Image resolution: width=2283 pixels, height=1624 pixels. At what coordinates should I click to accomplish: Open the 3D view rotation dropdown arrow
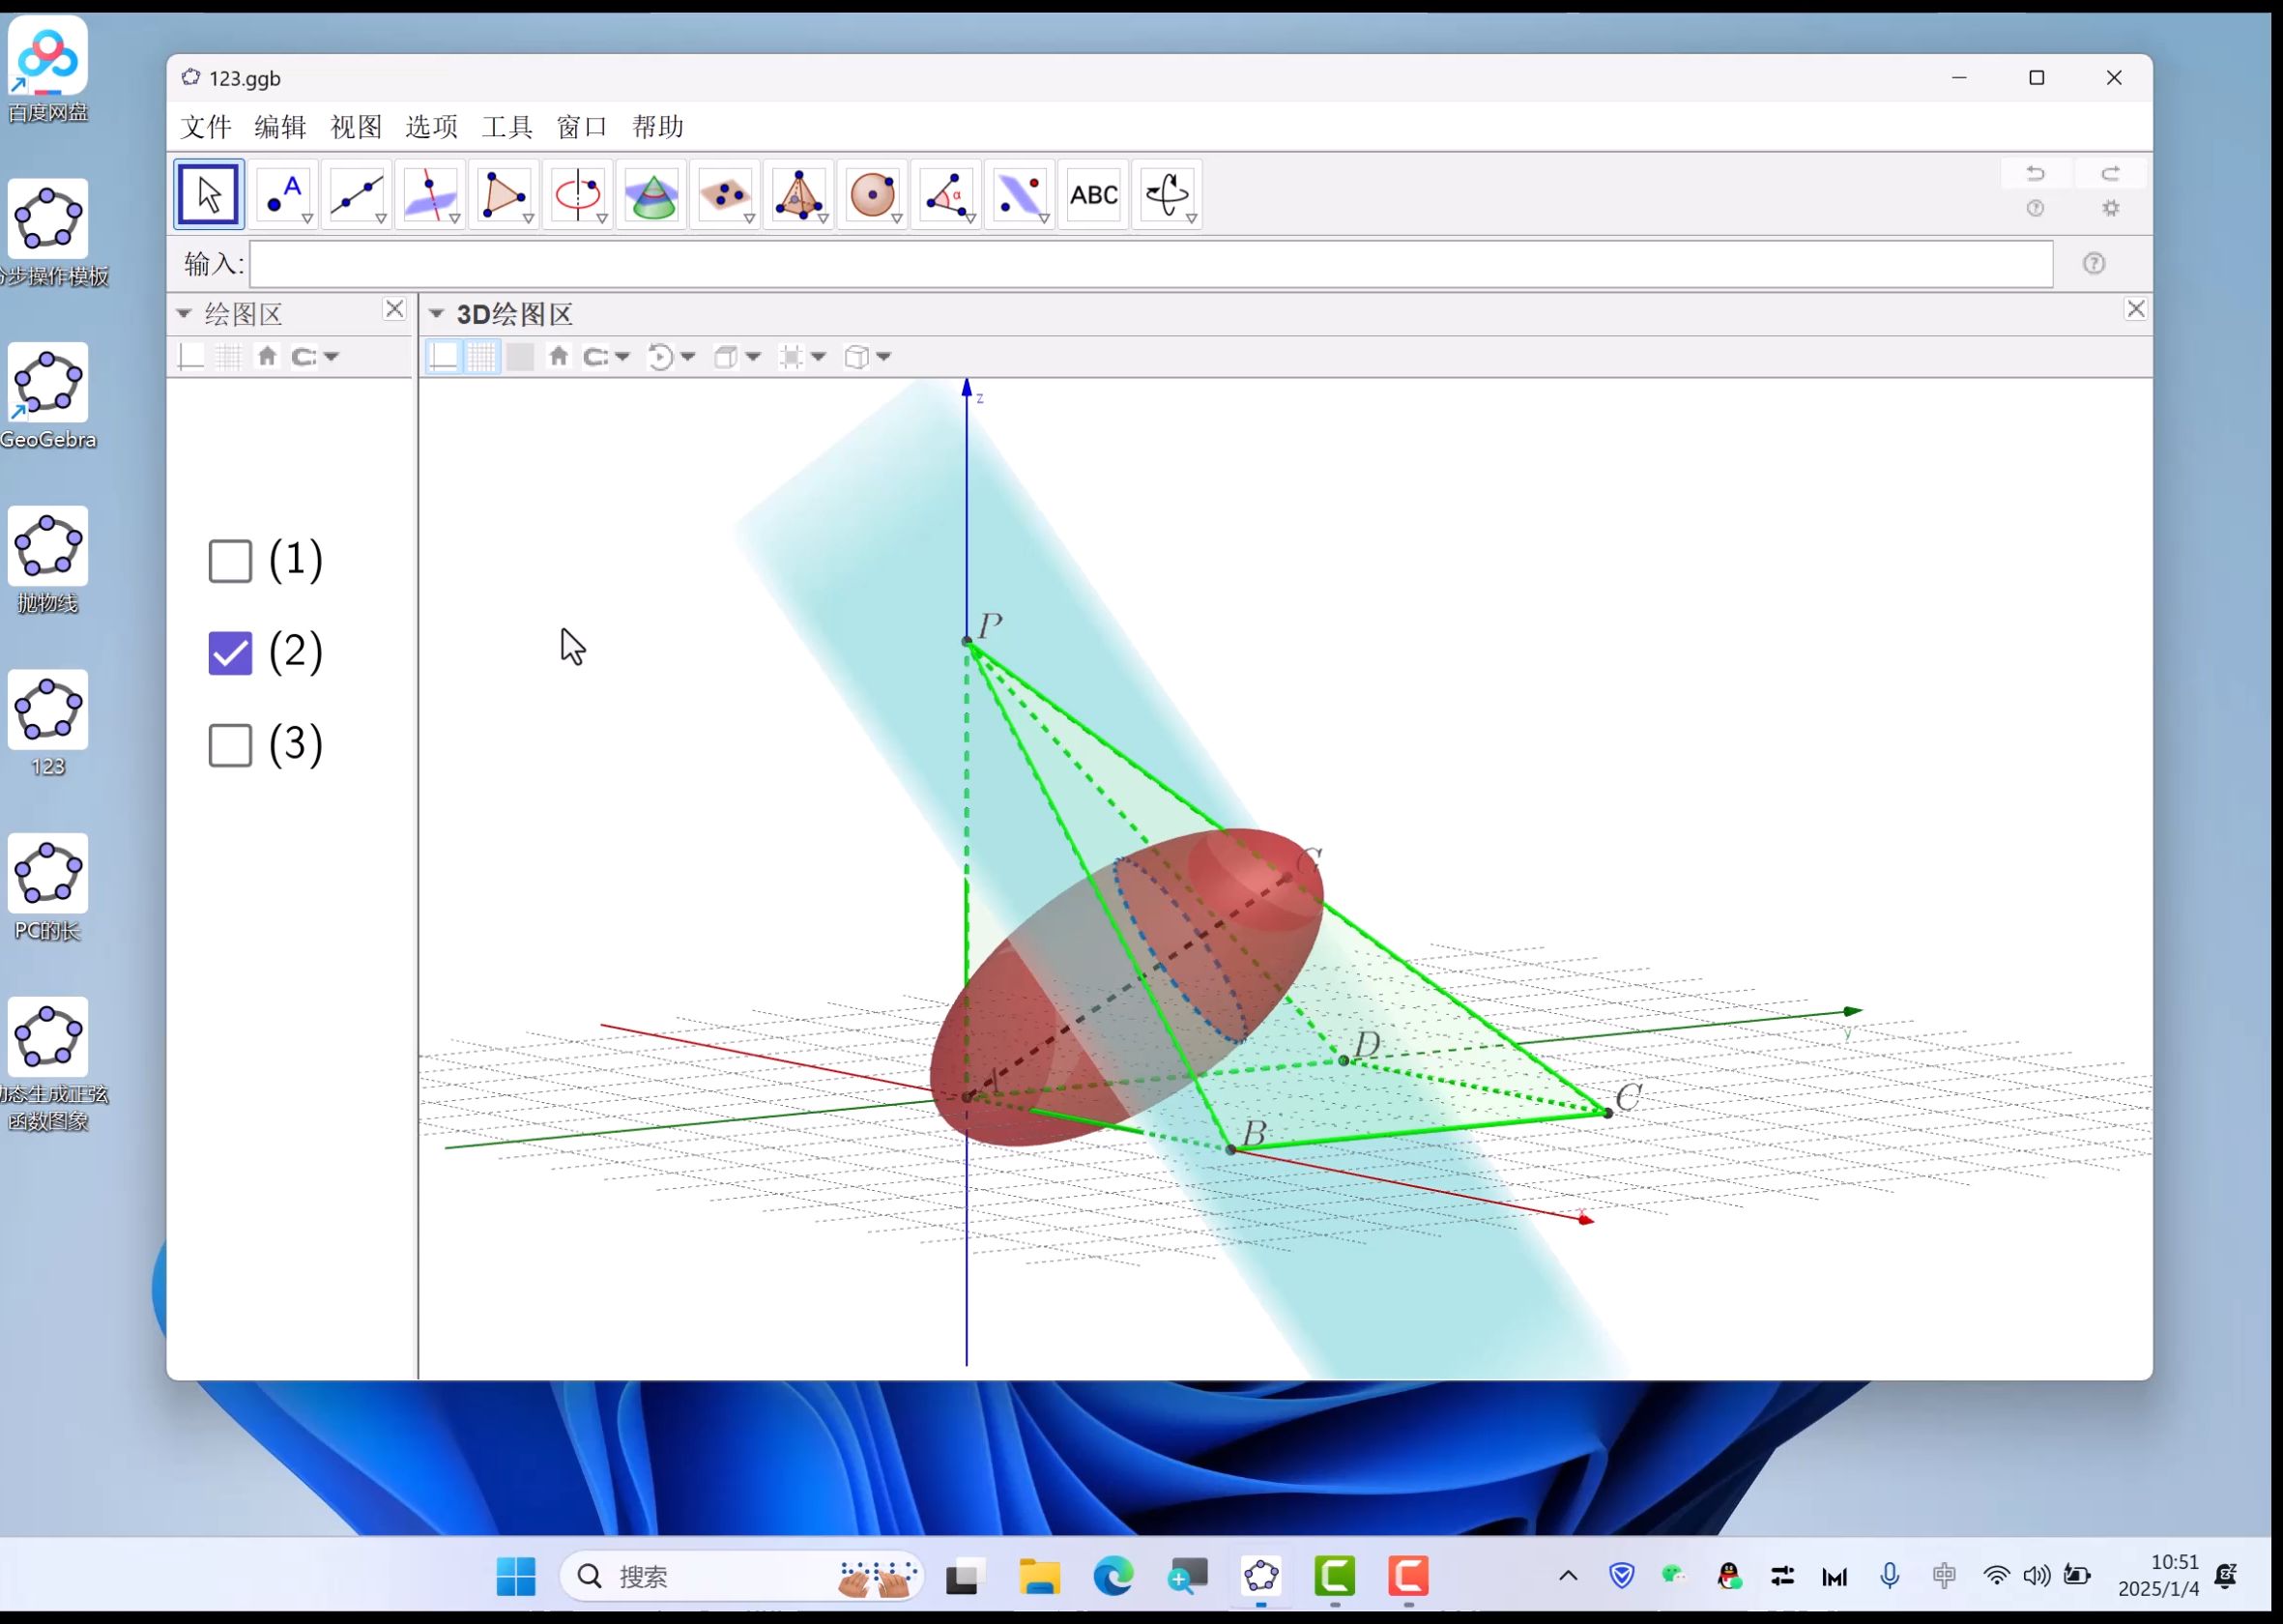(x=688, y=357)
